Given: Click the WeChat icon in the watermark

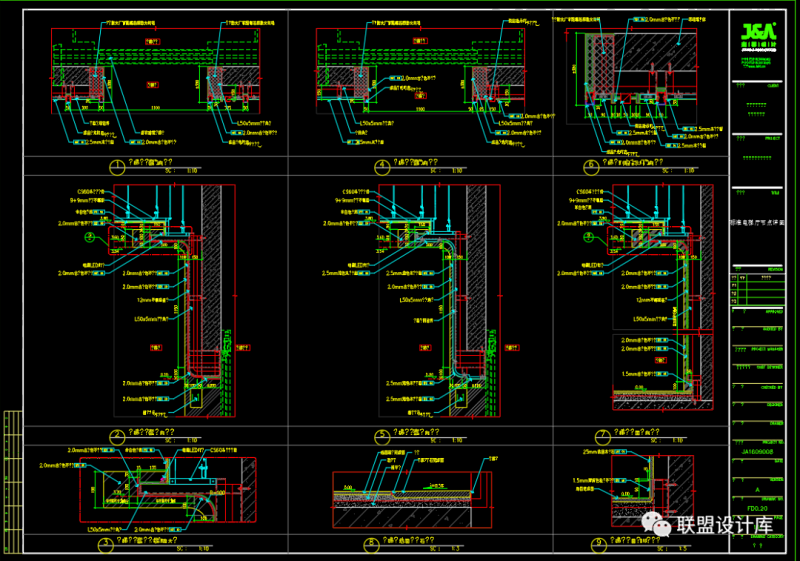Looking at the screenshot, I should coord(658,524).
